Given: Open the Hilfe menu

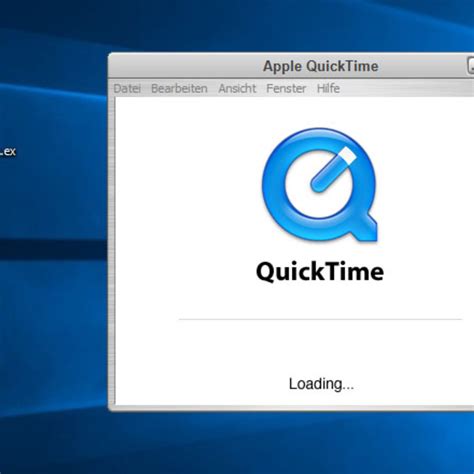Looking at the screenshot, I should coord(328,88).
